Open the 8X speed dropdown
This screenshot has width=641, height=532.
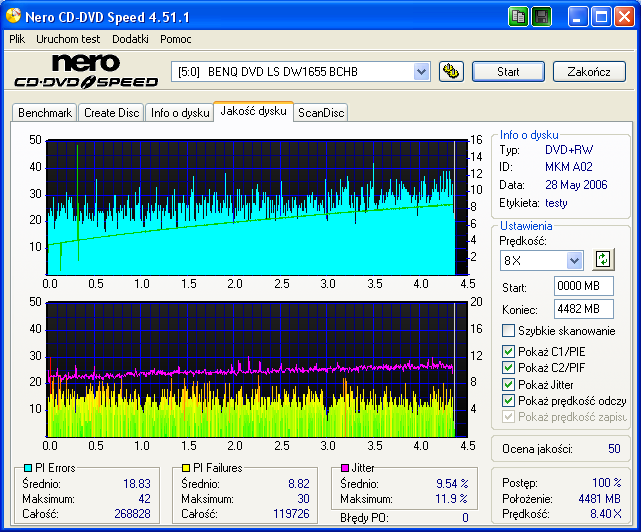(574, 260)
